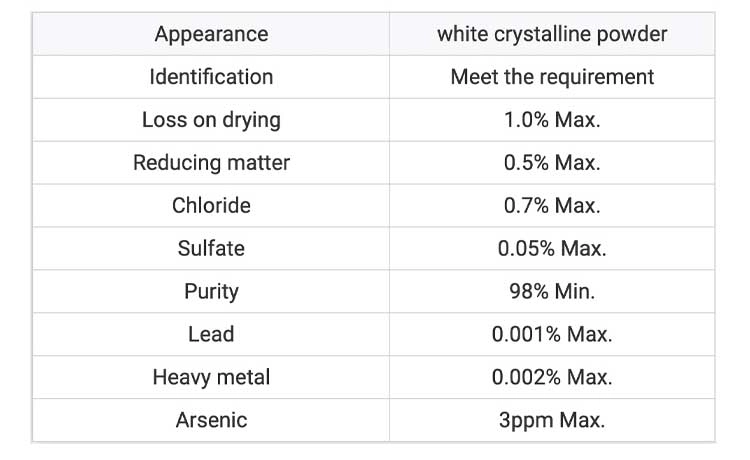
Task: Click the Identification row label
Action: click(211, 77)
